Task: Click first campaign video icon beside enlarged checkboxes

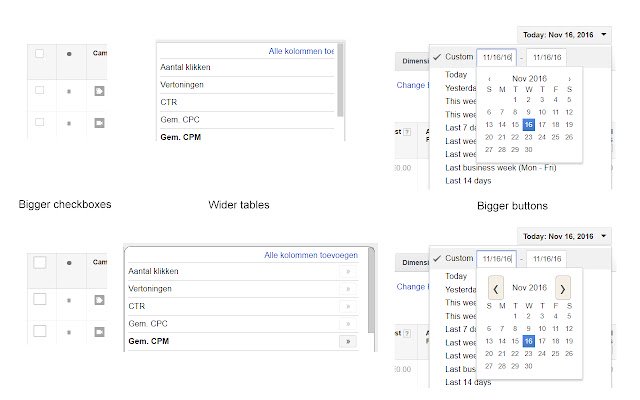Action: pyautogui.click(x=99, y=300)
